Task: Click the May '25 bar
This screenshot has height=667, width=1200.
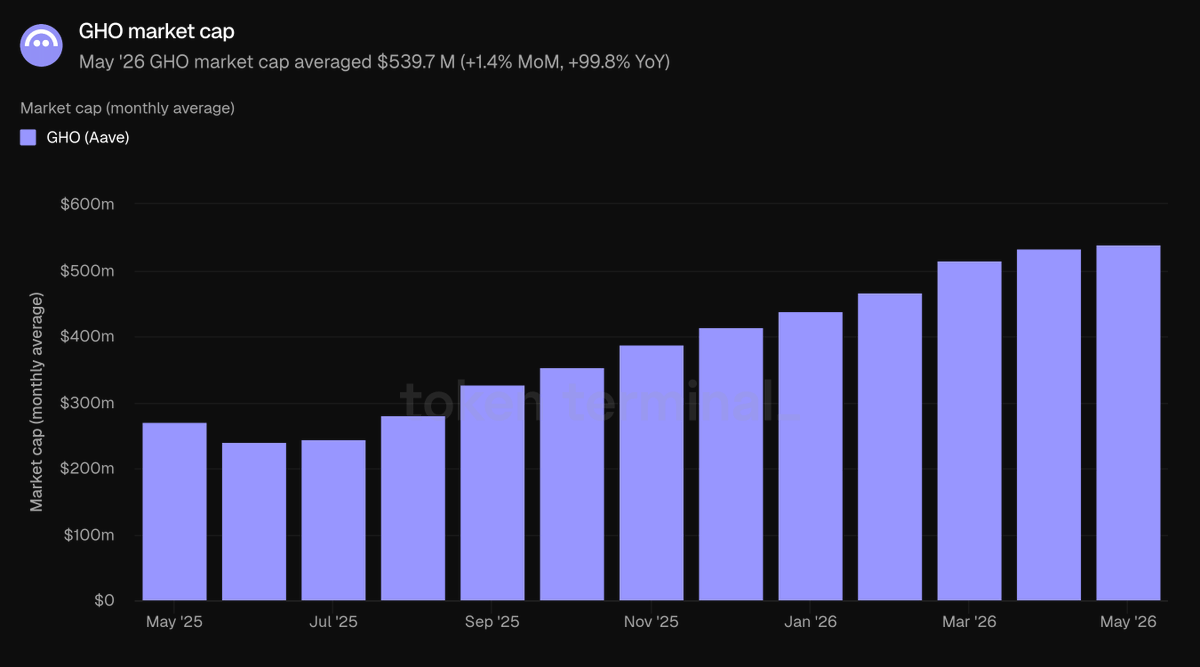Action: [x=175, y=512]
